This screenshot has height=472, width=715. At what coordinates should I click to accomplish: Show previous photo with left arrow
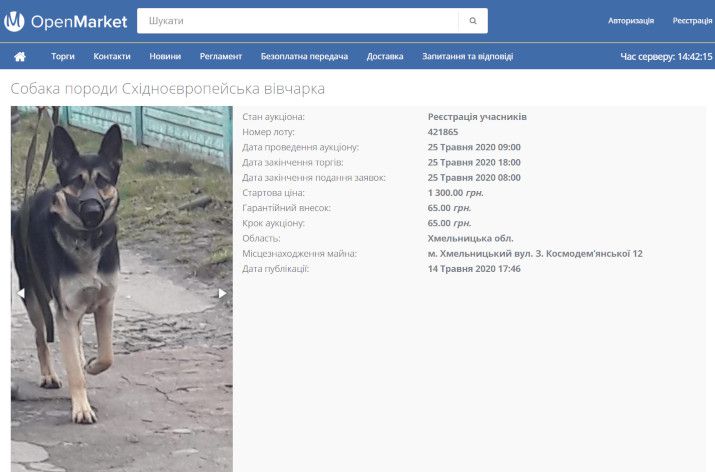pos(21,293)
